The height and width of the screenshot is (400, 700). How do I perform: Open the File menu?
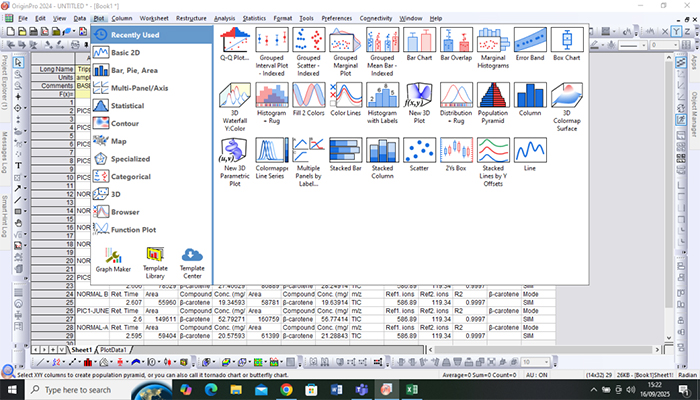pyautogui.click(x=23, y=18)
